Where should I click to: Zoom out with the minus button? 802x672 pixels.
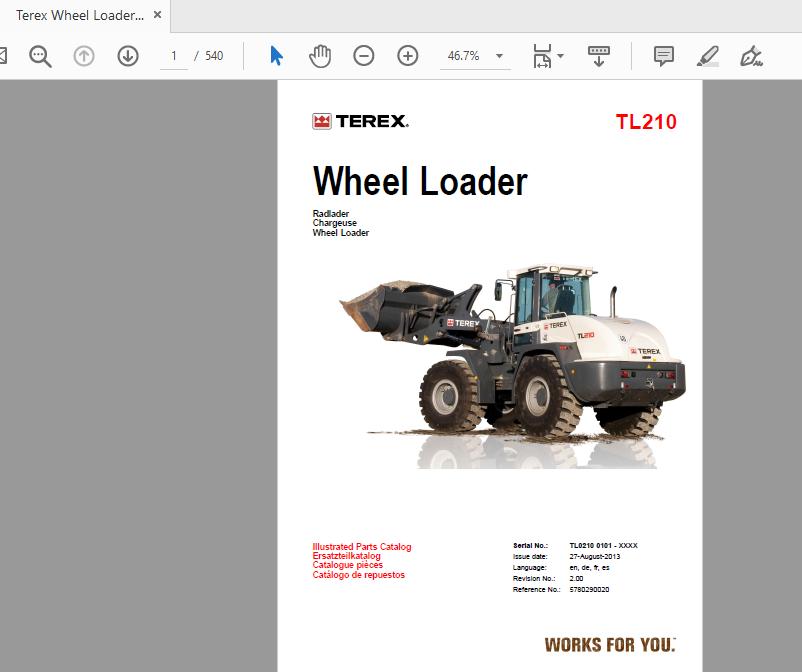coord(364,56)
